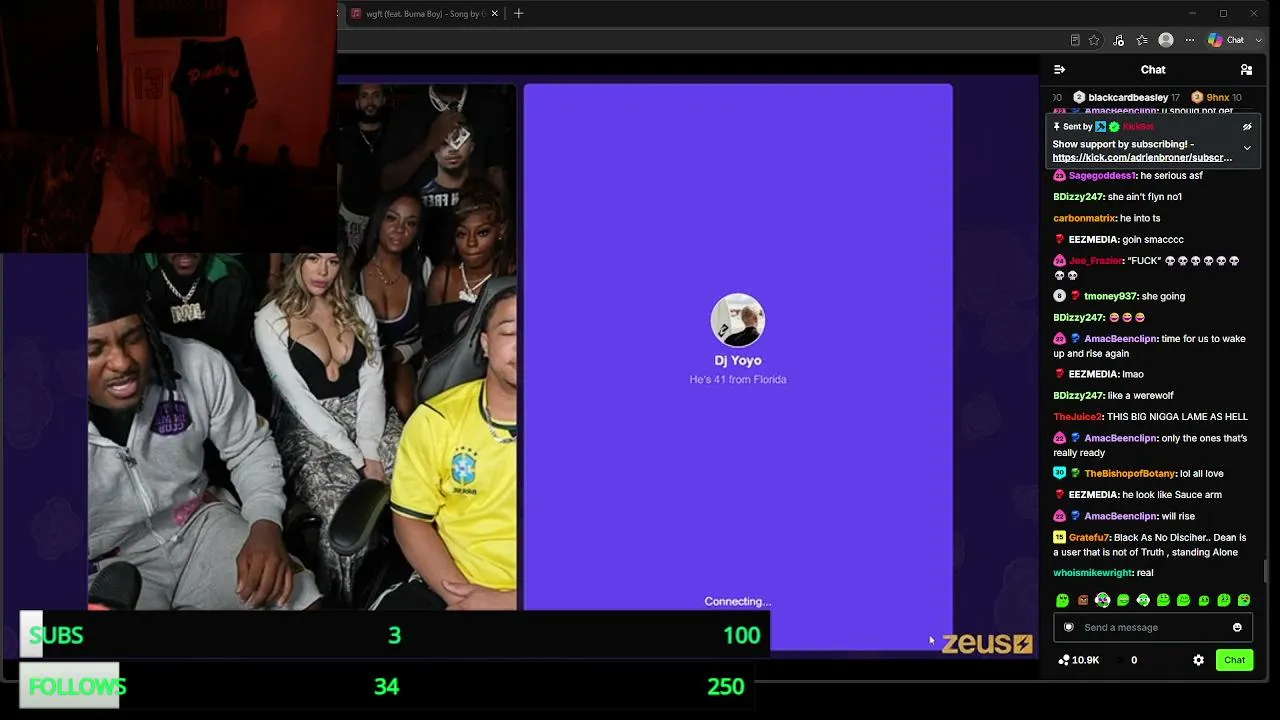Viewport: 1280px width, 720px height.
Task: Click the Dj Yoyo name label
Action: point(738,361)
